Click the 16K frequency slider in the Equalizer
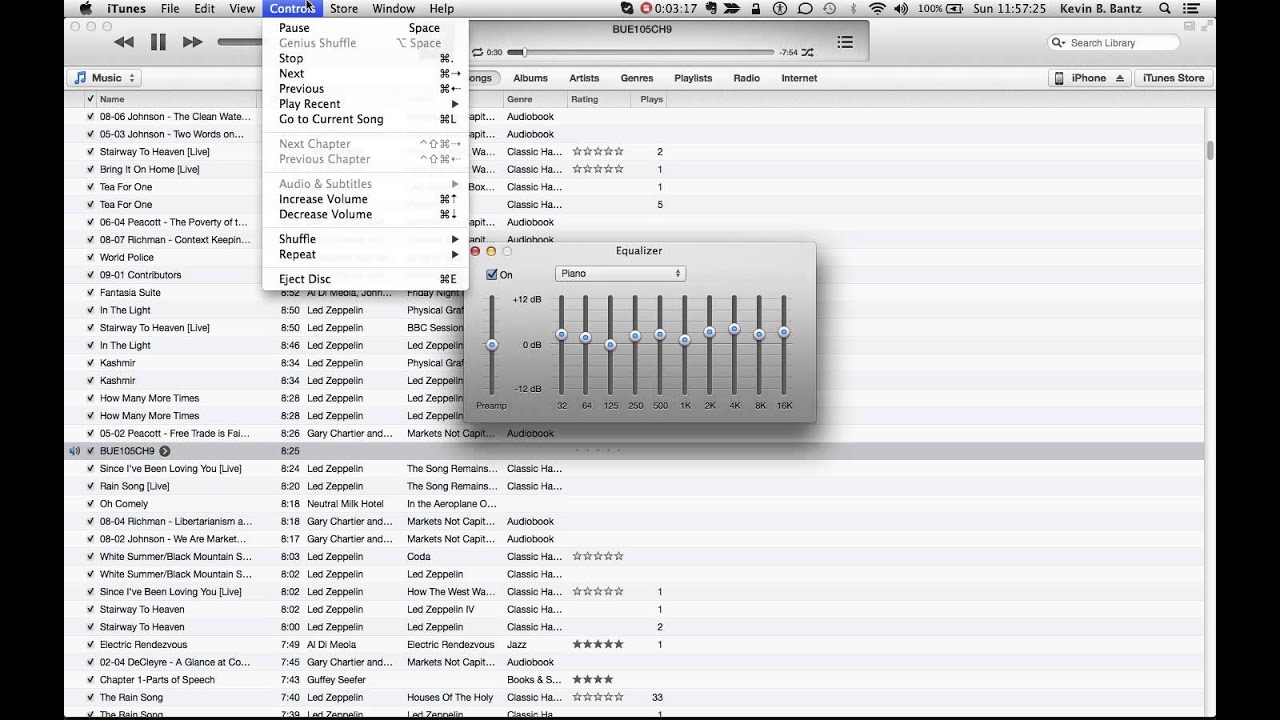1280x720 pixels. [x=784, y=345]
